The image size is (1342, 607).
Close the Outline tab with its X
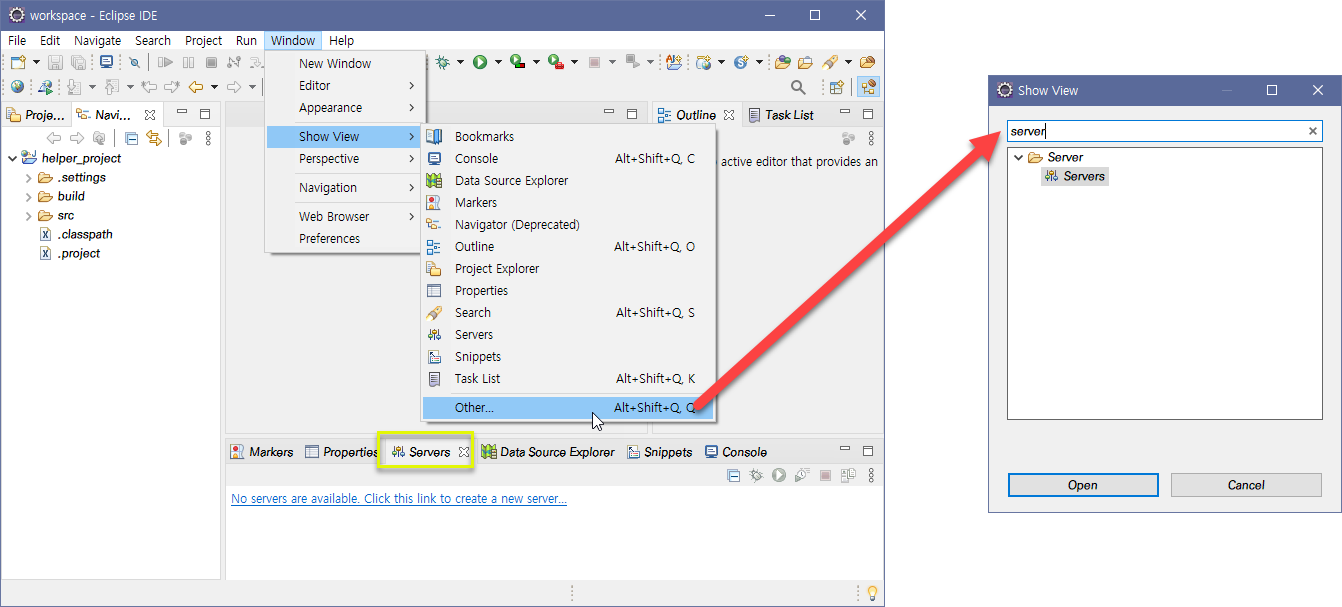(x=729, y=115)
